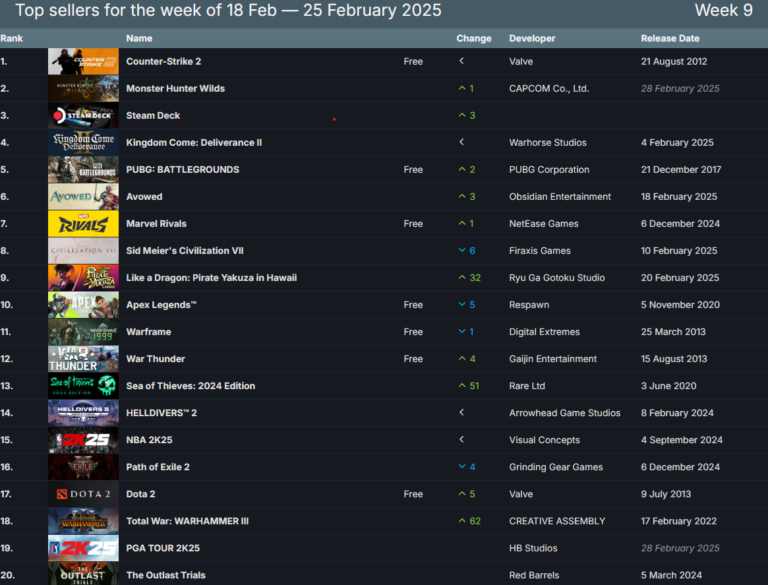
Task: Click the Release Date column header
Action: (670, 38)
